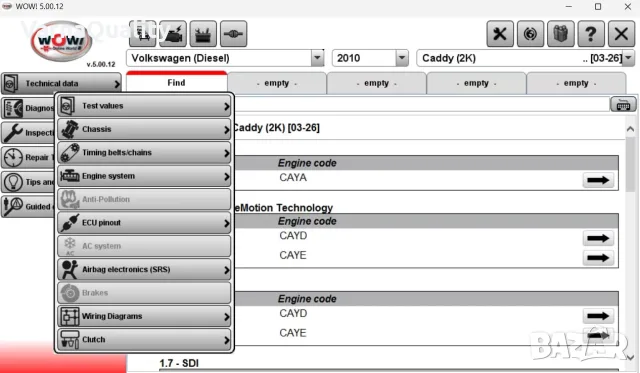The height and width of the screenshot is (373, 640).
Task: Click the Inspection wrench icon
Action: point(13,133)
